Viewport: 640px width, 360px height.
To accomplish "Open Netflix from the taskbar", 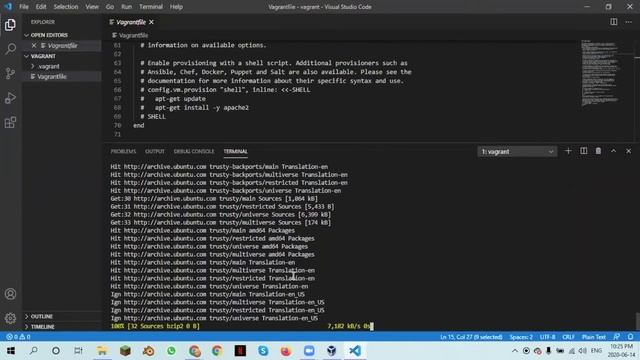I will coord(240,351).
